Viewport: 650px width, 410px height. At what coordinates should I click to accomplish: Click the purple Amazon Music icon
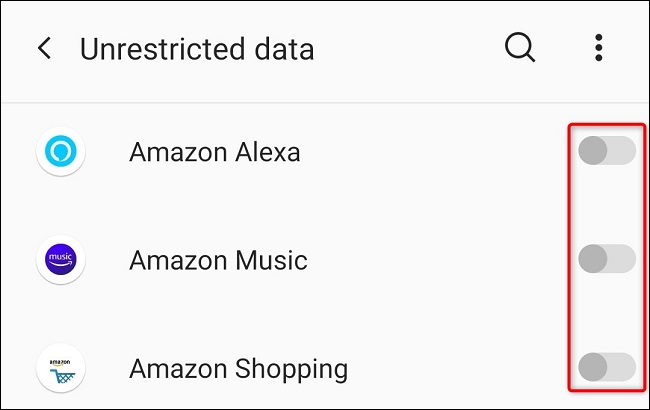pyautogui.click(x=61, y=261)
